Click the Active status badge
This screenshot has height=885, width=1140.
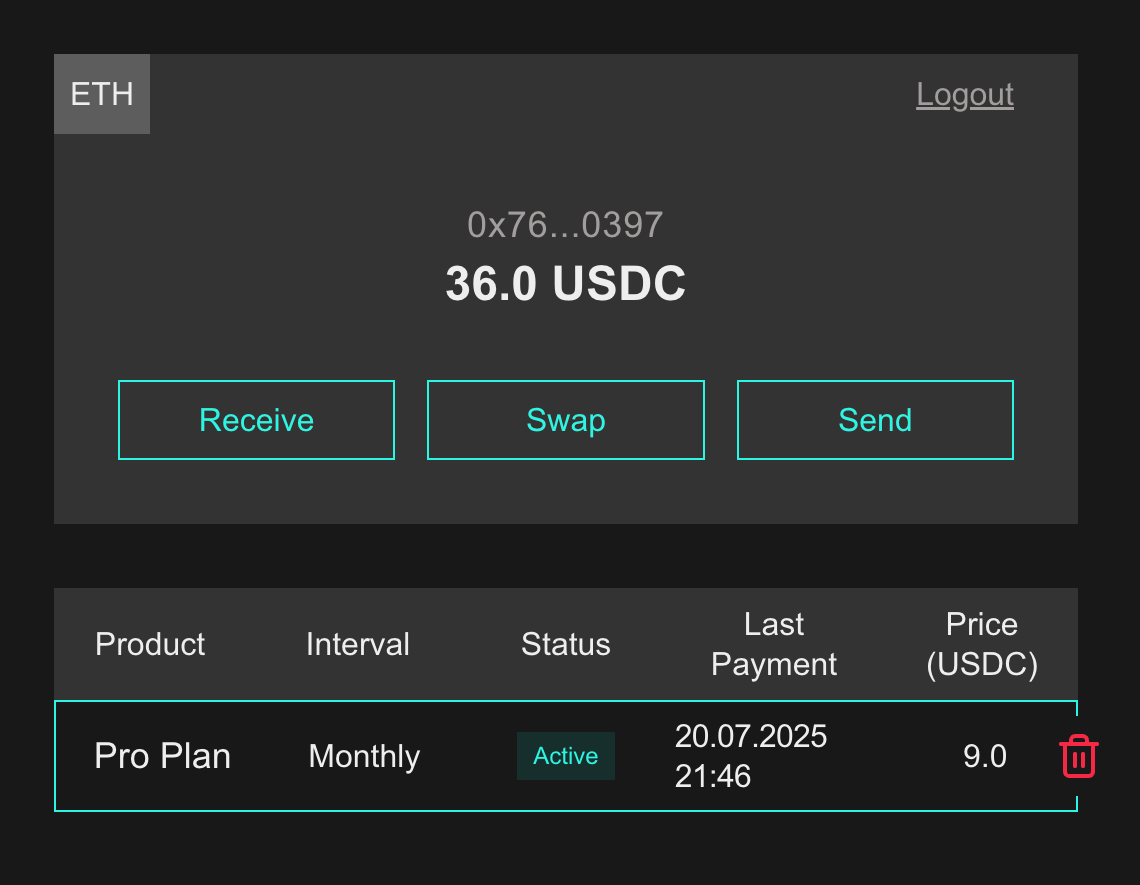click(x=566, y=756)
